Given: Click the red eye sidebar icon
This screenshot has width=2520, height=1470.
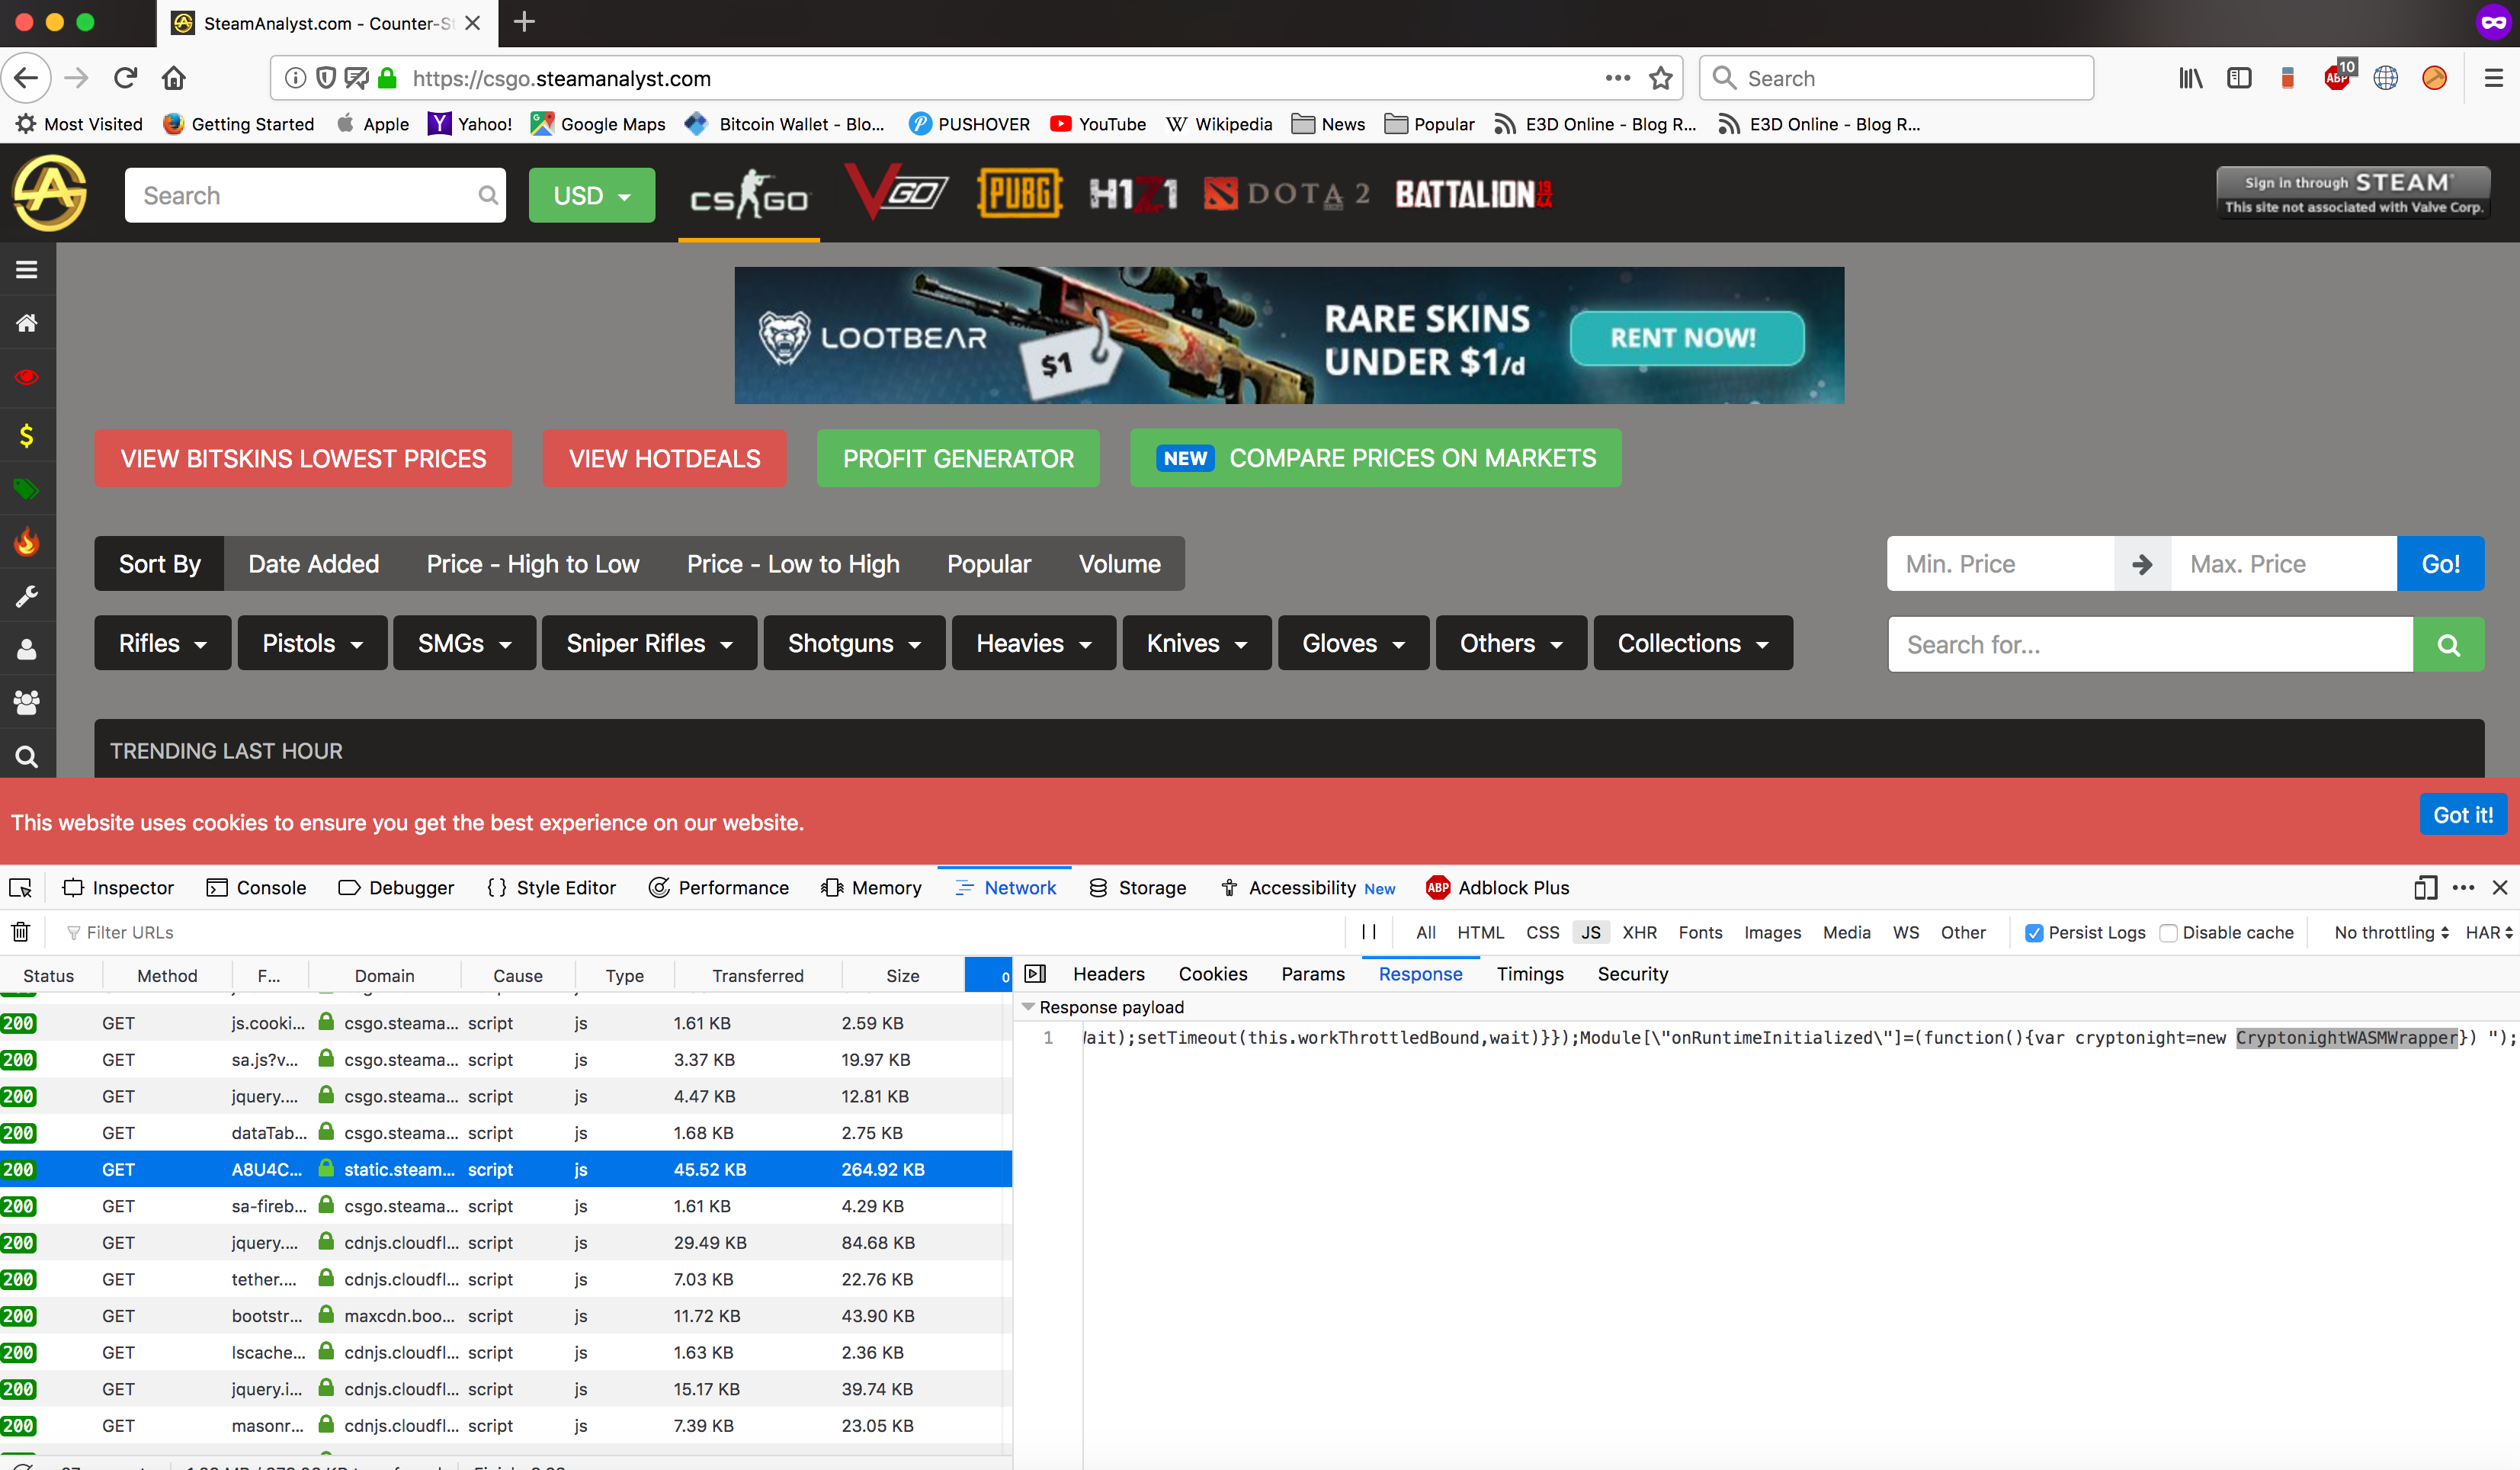Looking at the screenshot, I should coord(27,376).
